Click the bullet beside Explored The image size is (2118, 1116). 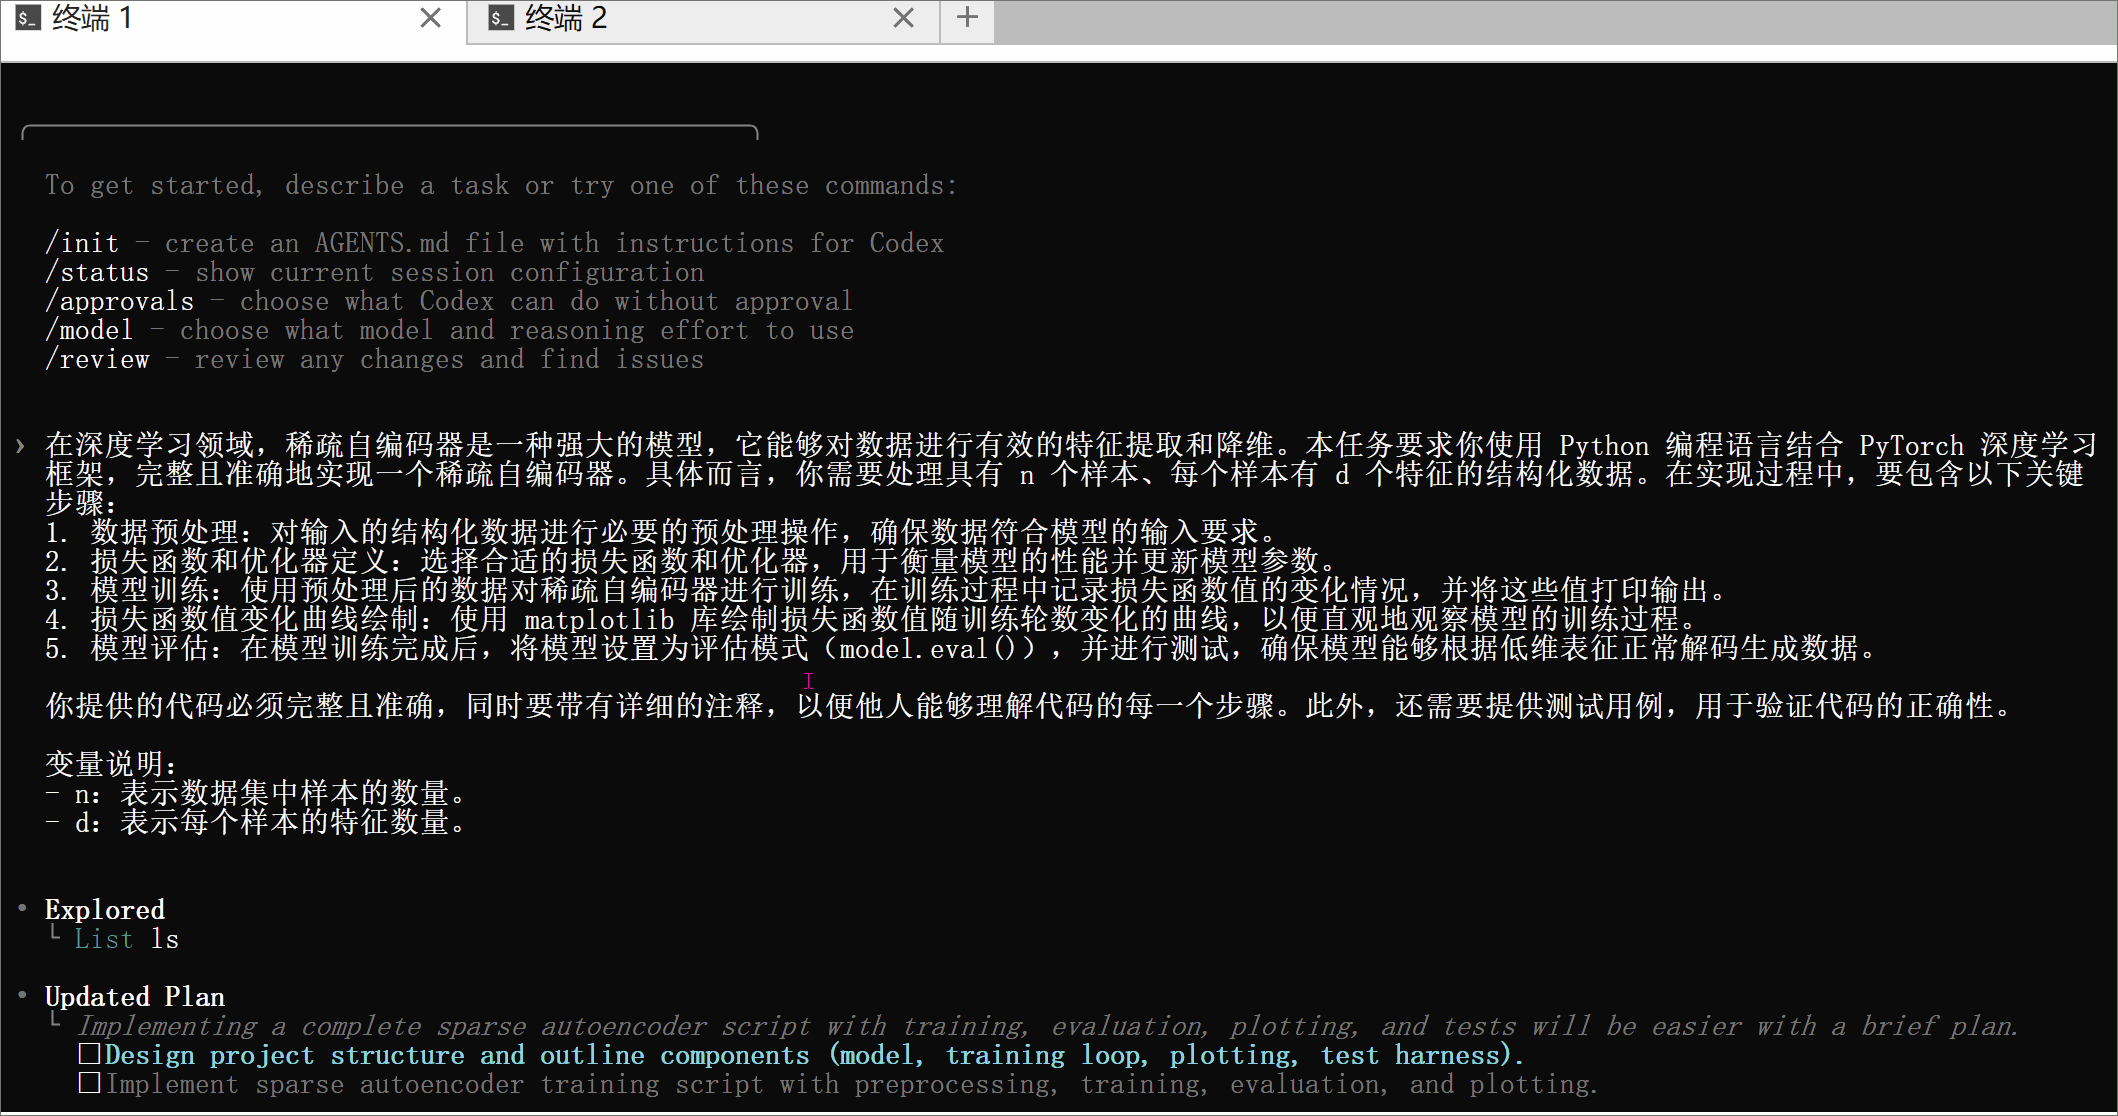(x=22, y=909)
